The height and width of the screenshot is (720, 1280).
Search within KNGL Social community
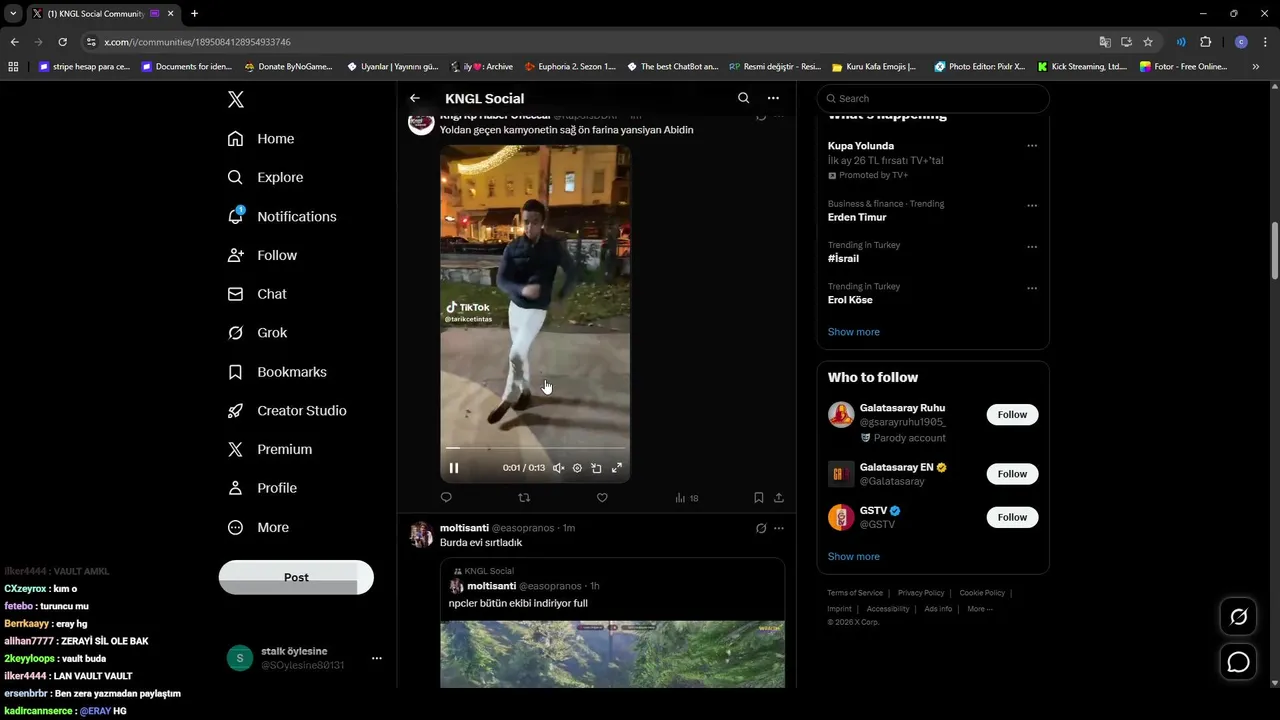coord(743,98)
